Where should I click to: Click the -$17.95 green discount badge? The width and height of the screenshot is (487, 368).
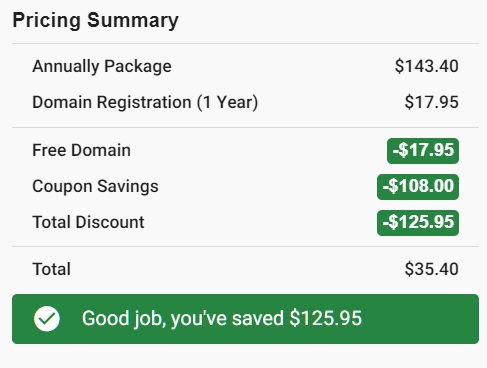pyautogui.click(x=423, y=151)
